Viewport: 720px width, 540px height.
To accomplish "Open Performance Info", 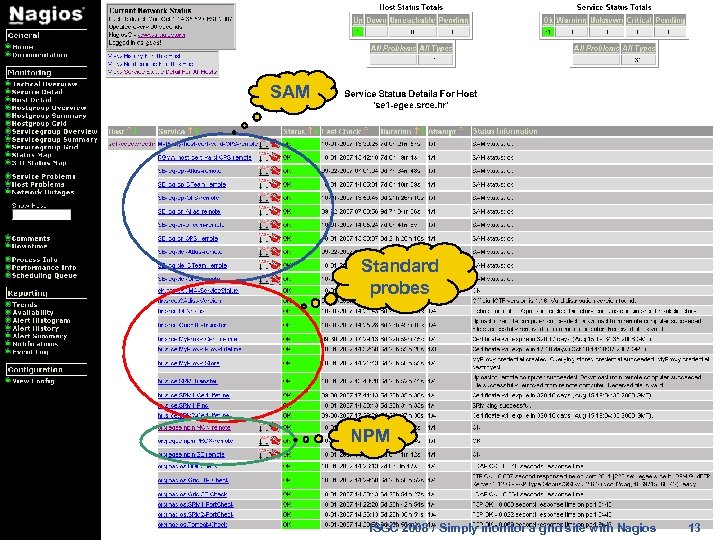I will point(44,267).
